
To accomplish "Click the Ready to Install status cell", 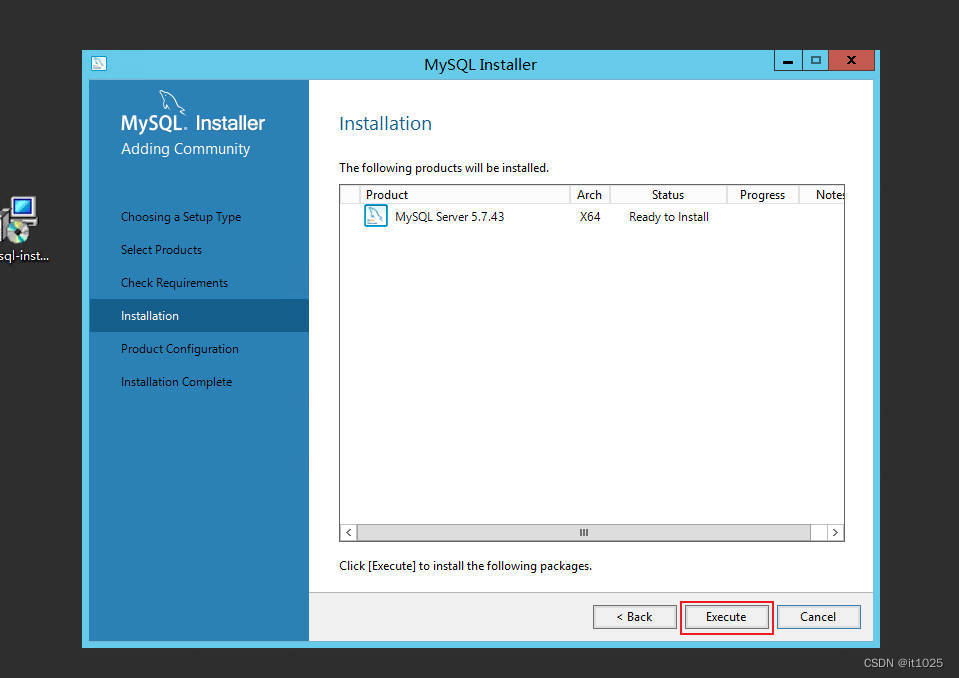I will tap(669, 217).
